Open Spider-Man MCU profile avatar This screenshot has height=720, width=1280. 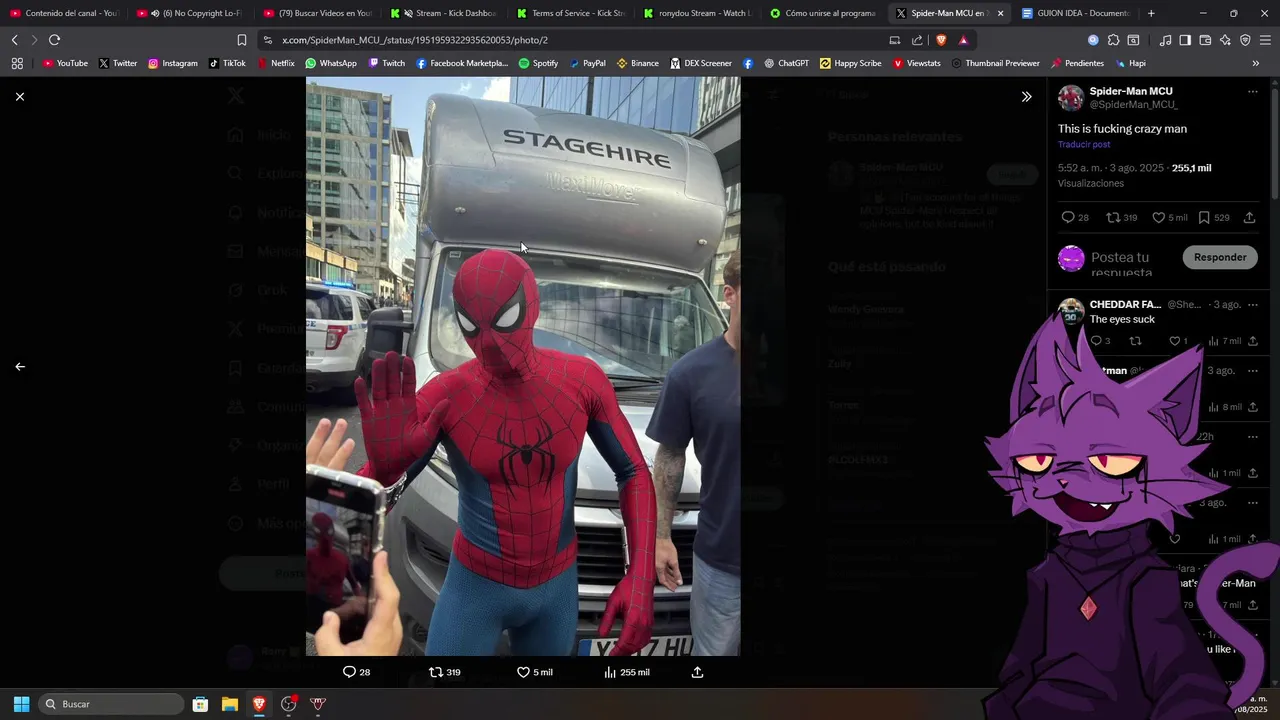[x=1071, y=97]
